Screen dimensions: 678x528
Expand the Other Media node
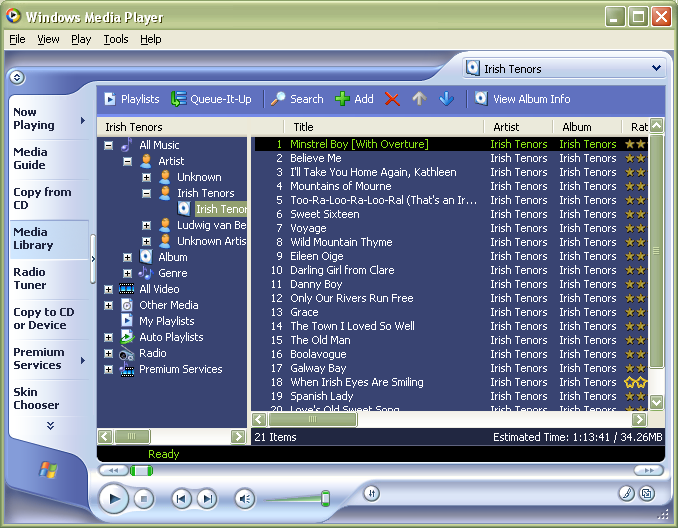coord(109,306)
